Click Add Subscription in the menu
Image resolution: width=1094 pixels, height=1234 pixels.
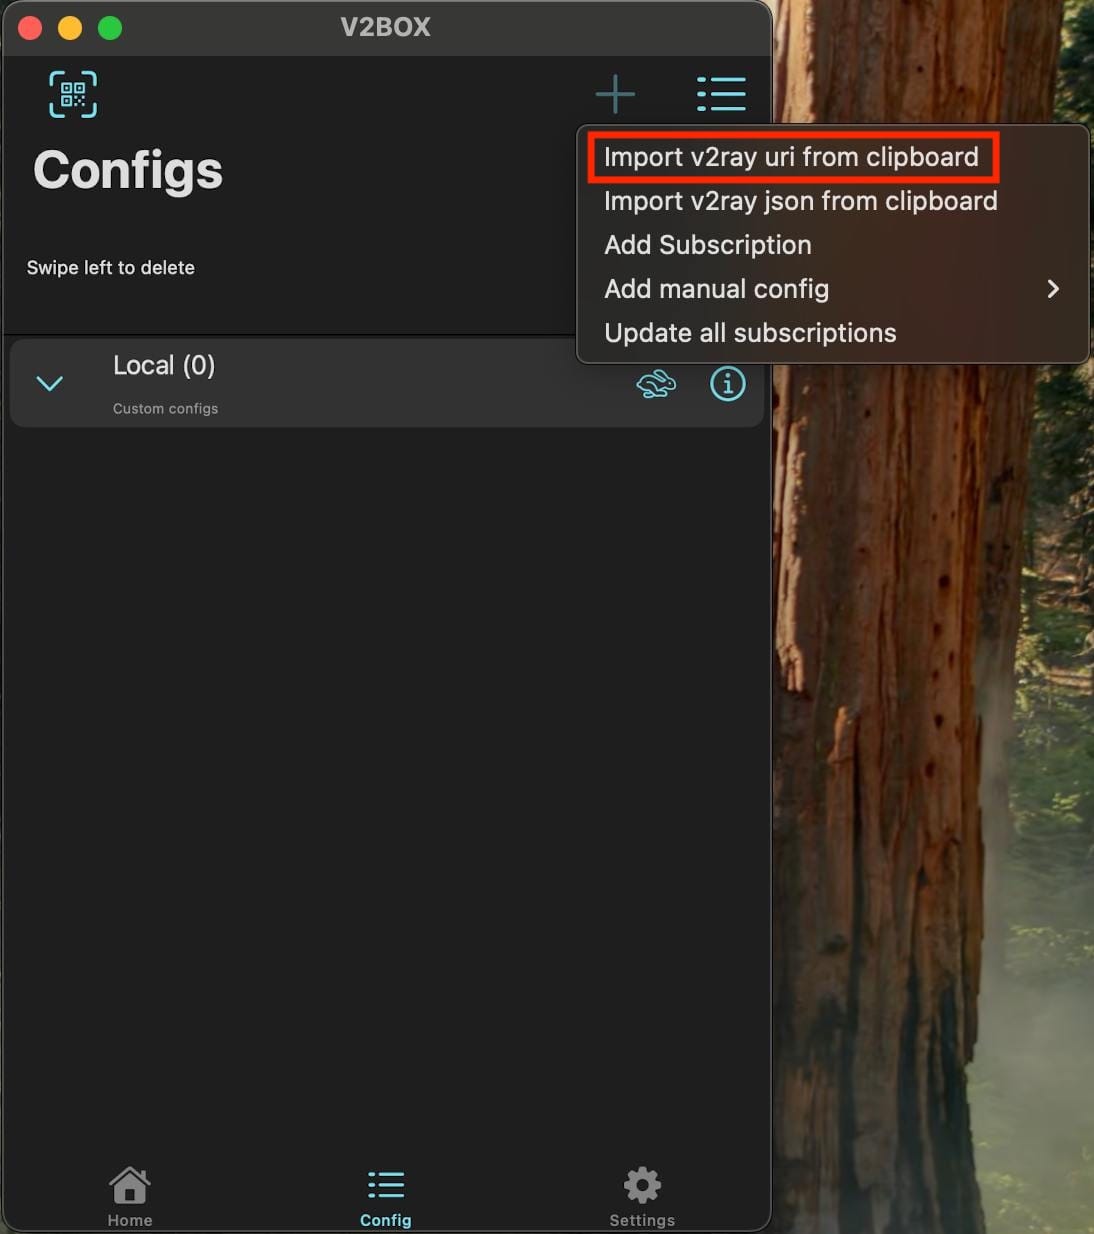click(x=707, y=245)
